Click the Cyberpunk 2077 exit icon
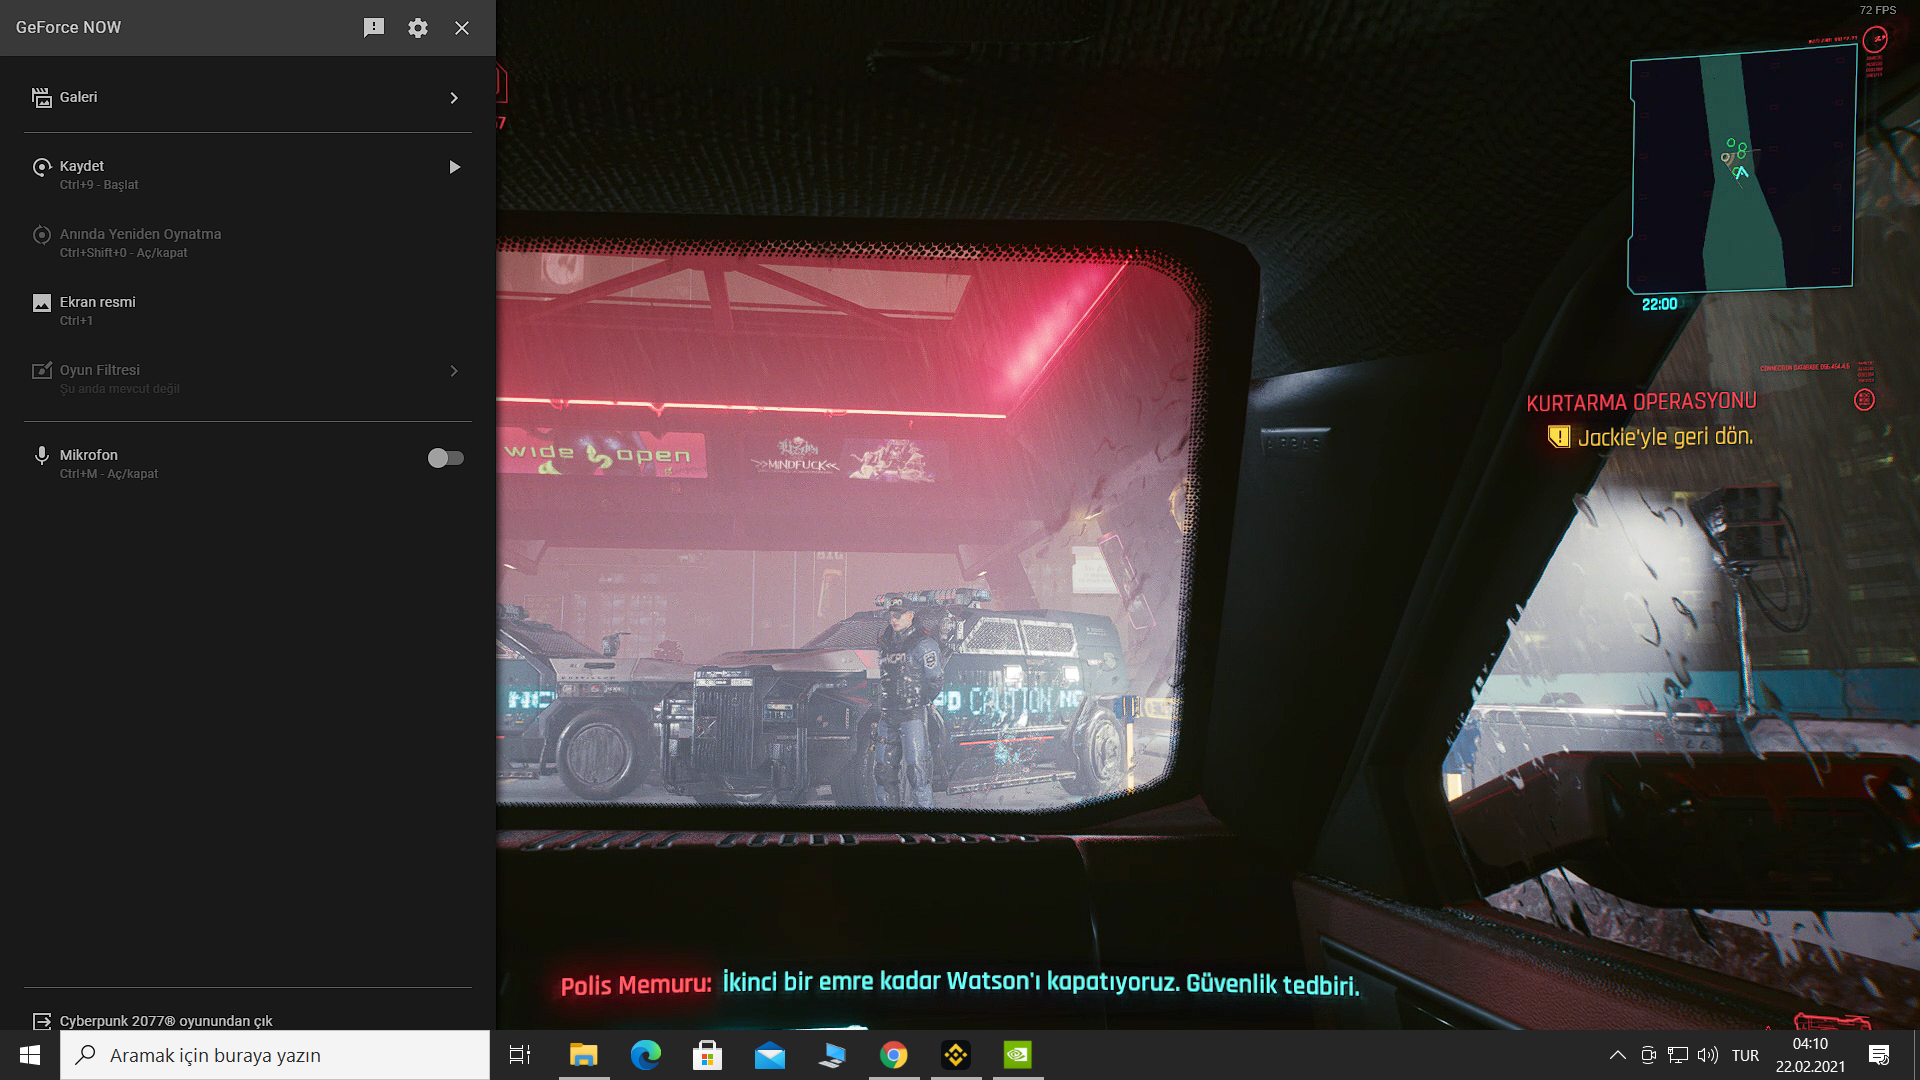The image size is (1920, 1080). 41,1021
